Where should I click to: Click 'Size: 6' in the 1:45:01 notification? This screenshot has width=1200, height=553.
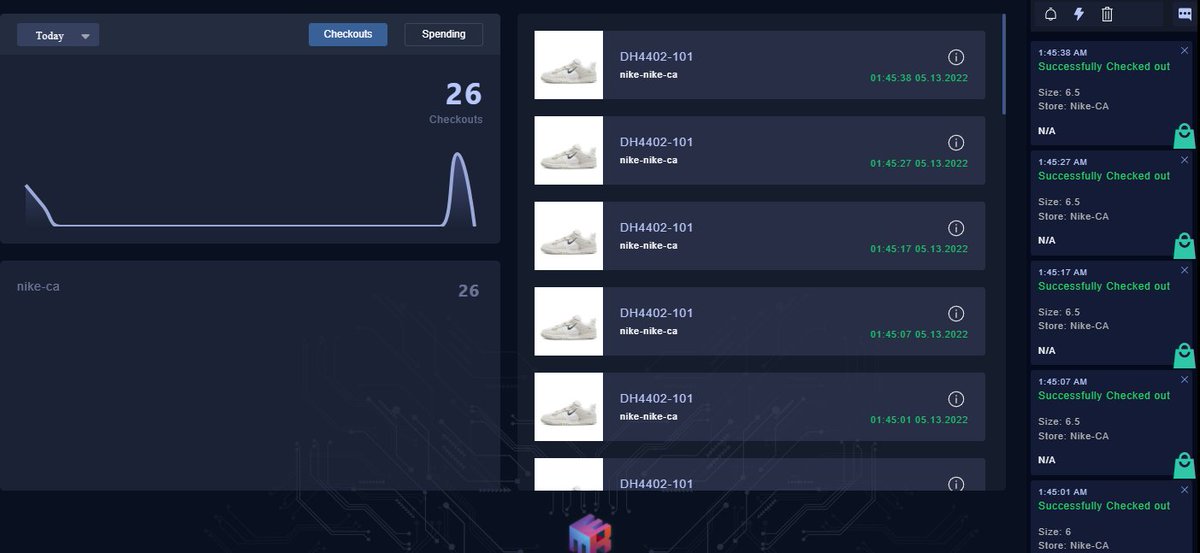coord(1055,531)
